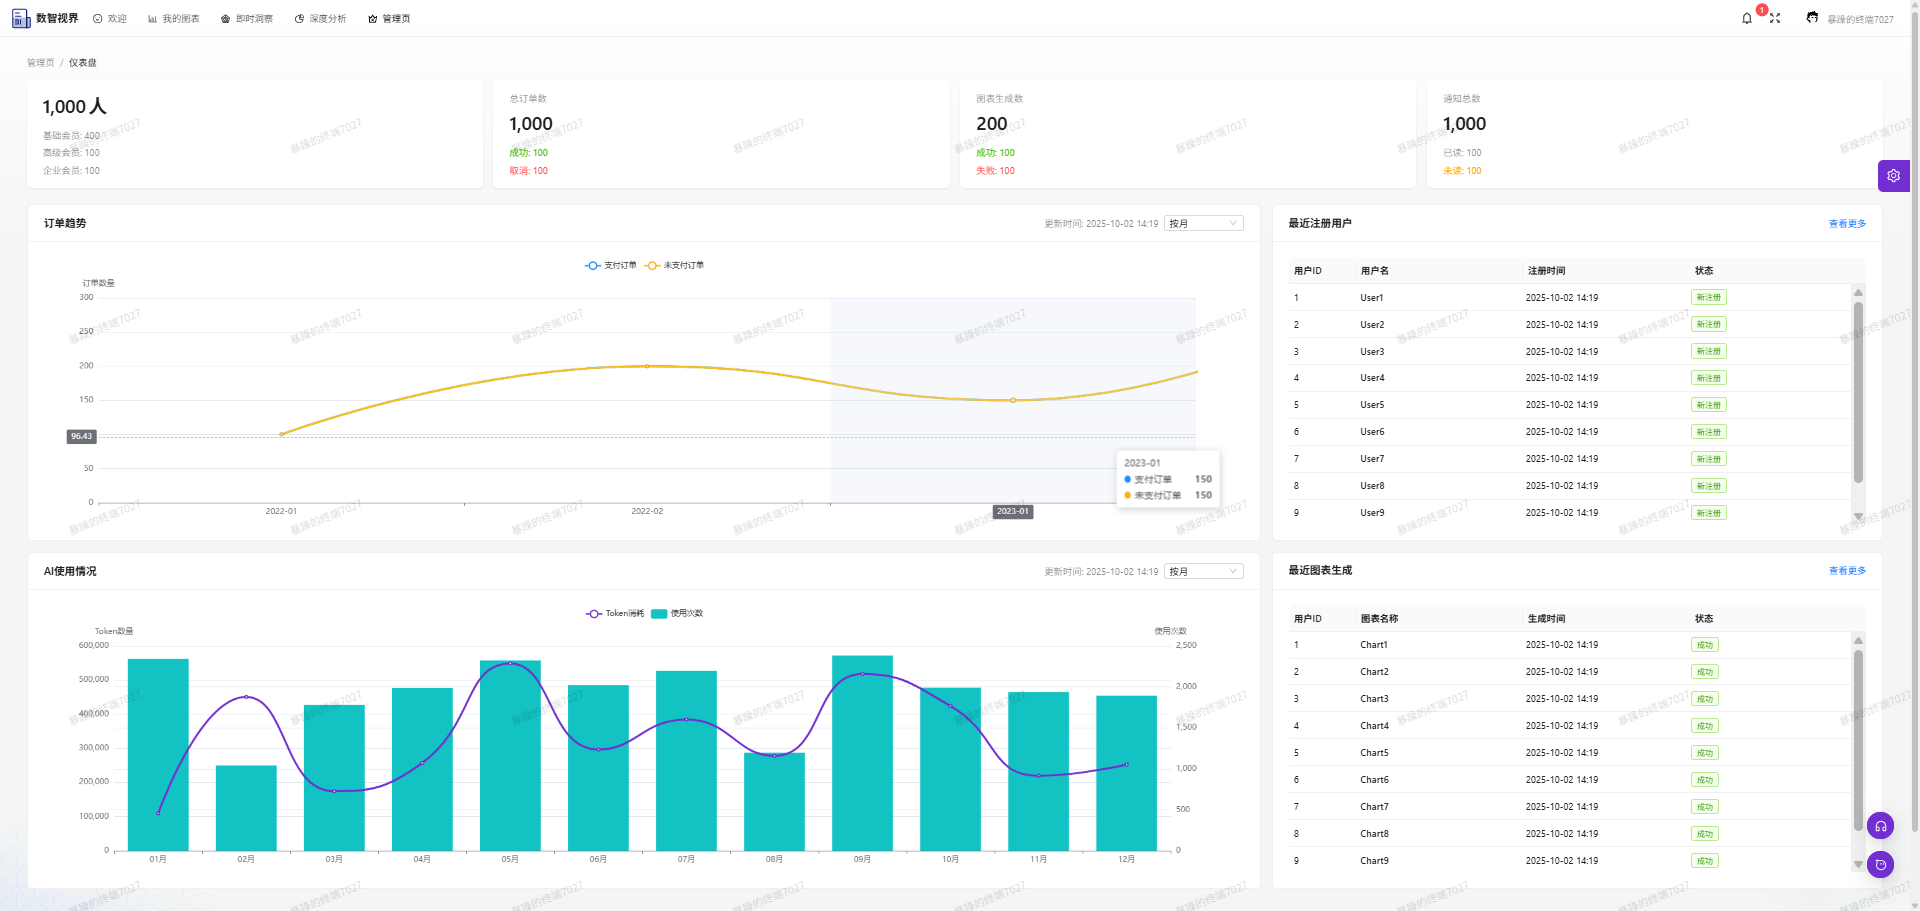Viewport: 1920px width, 911px height.
Task: Toggle the Token消耗 legend item
Action: tap(615, 614)
